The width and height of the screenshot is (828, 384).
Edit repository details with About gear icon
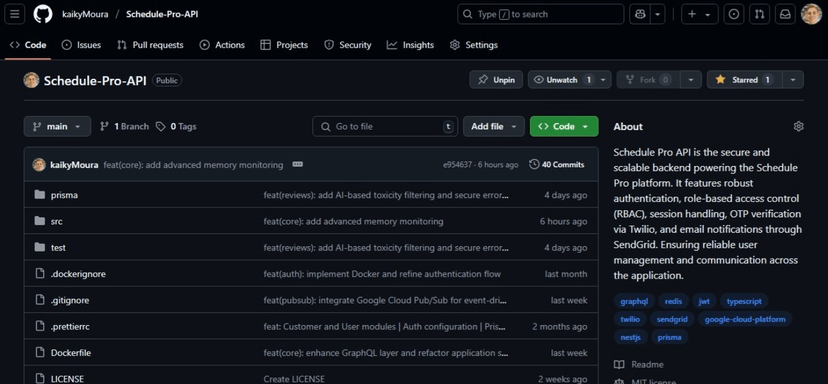pos(798,126)
